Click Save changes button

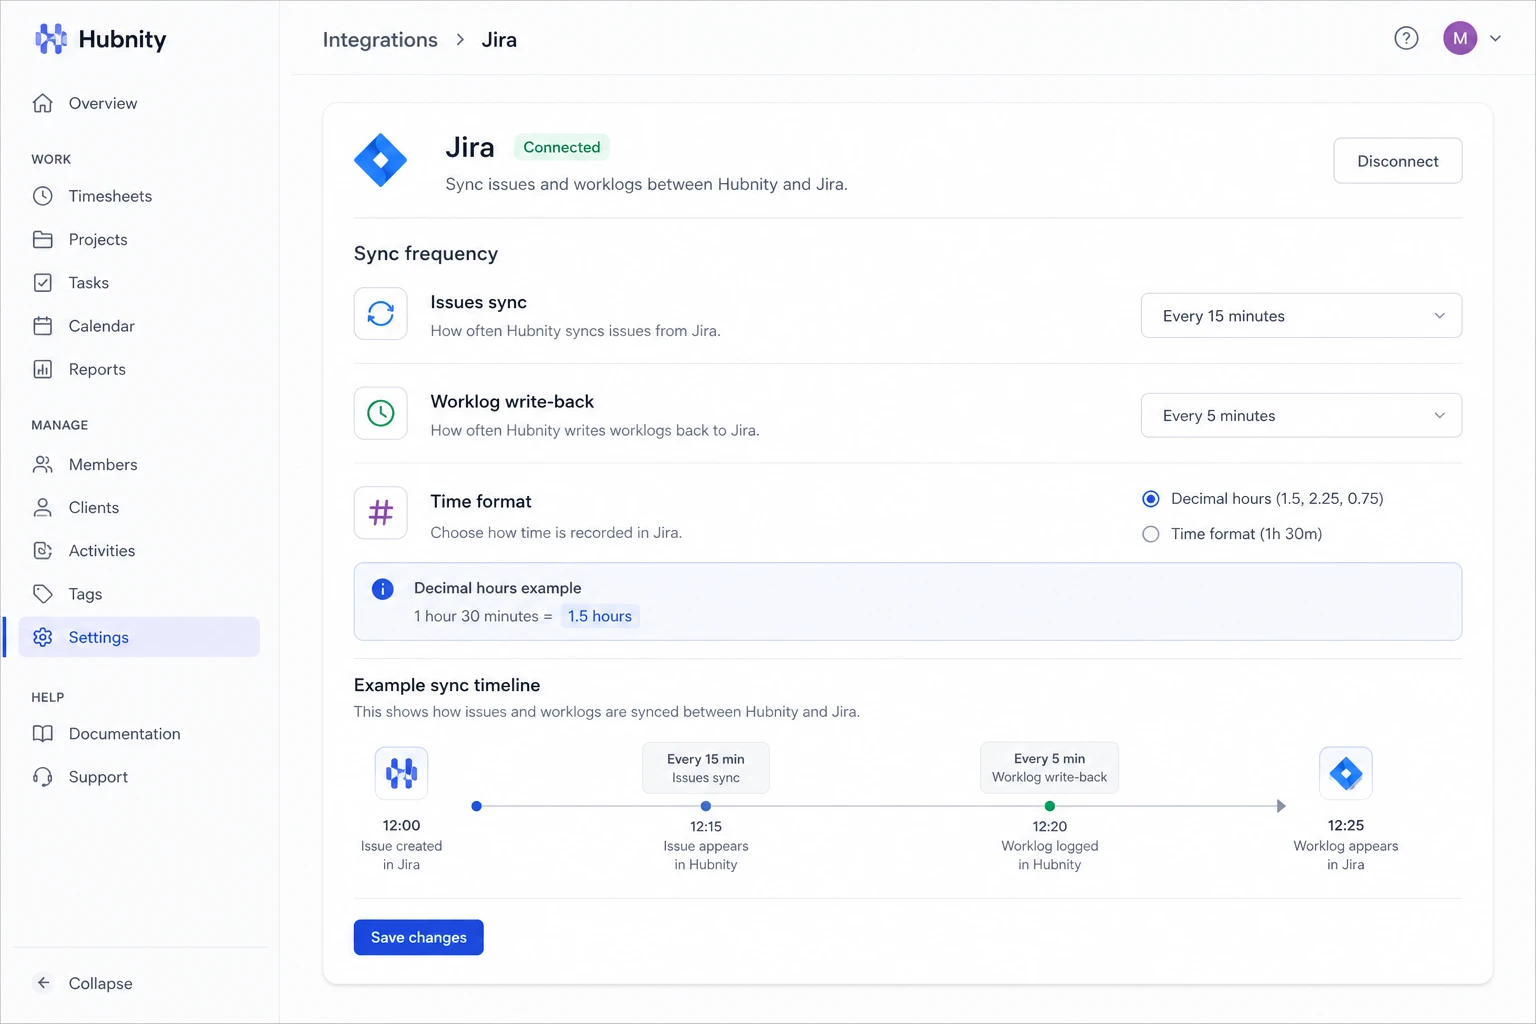pyautogui.click(x=419, y=937)
